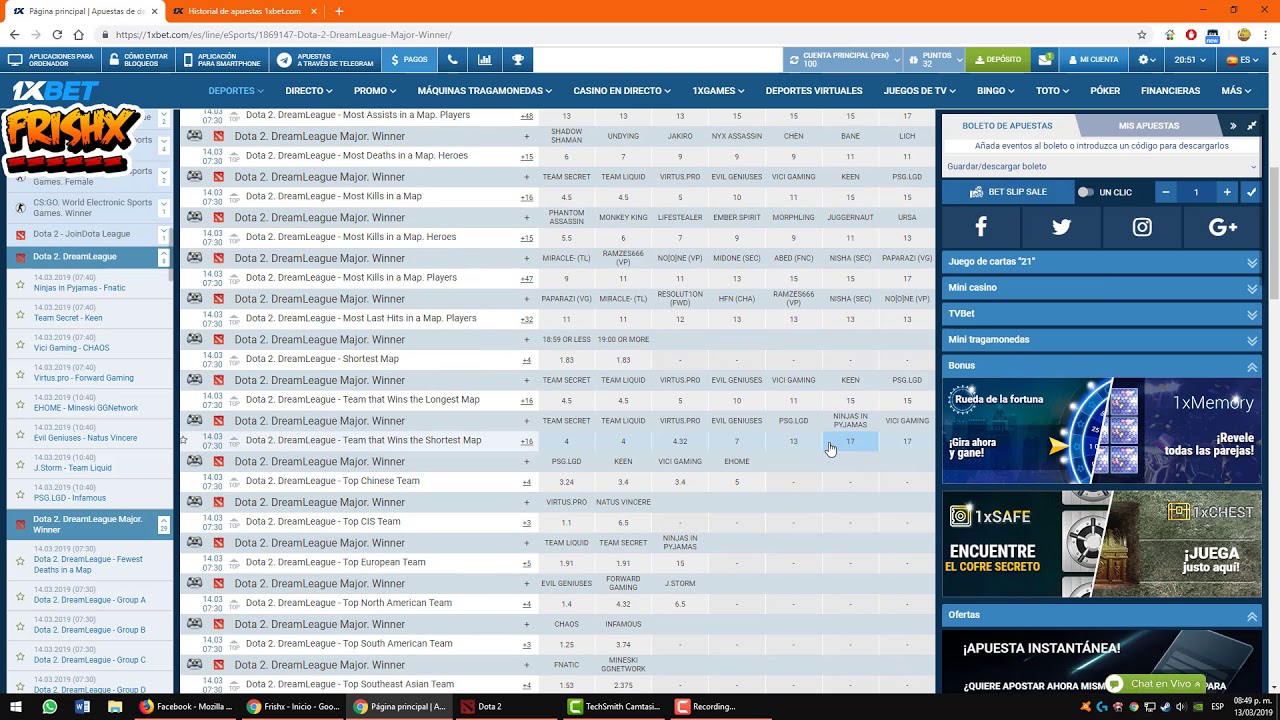Open Word from the taskbar

(x=82, y=706)
